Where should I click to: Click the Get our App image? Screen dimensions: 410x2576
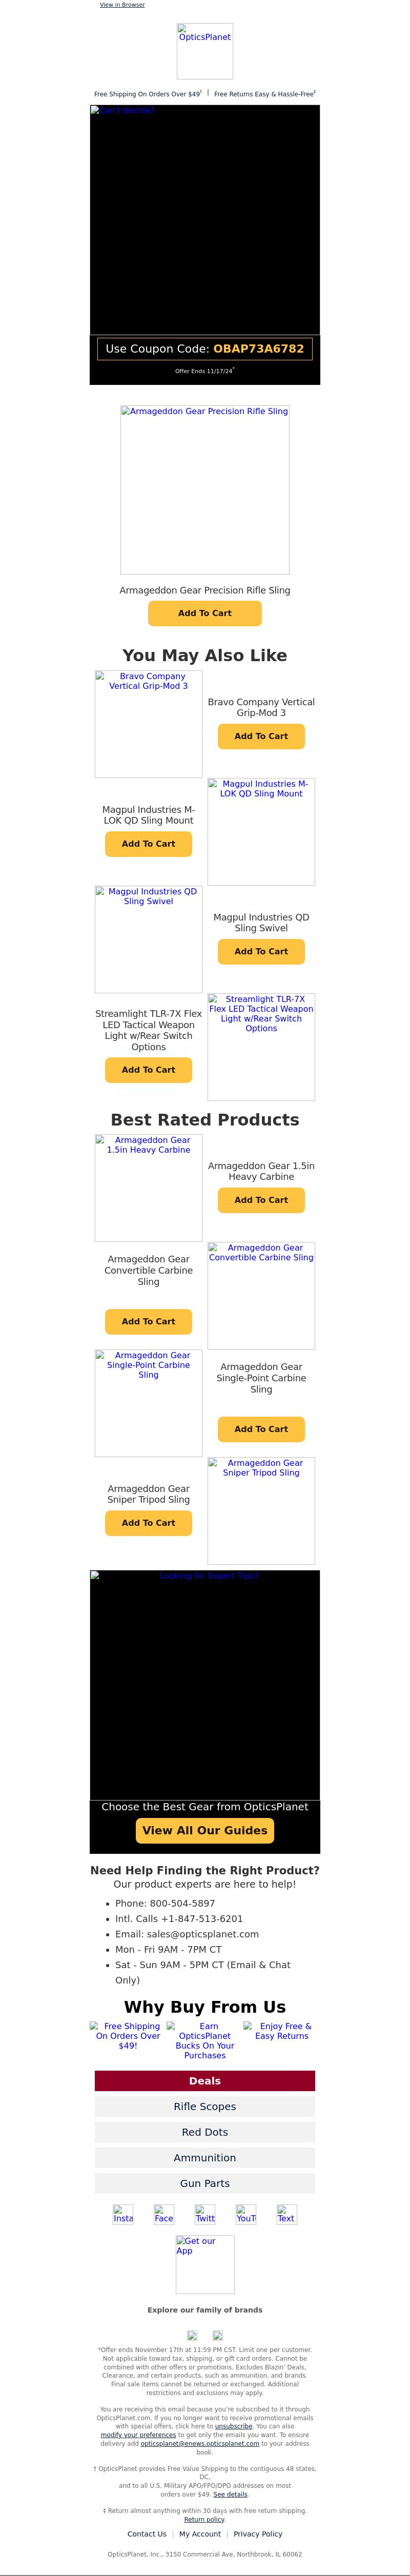pyautogui.click(x=205, y=2264)
